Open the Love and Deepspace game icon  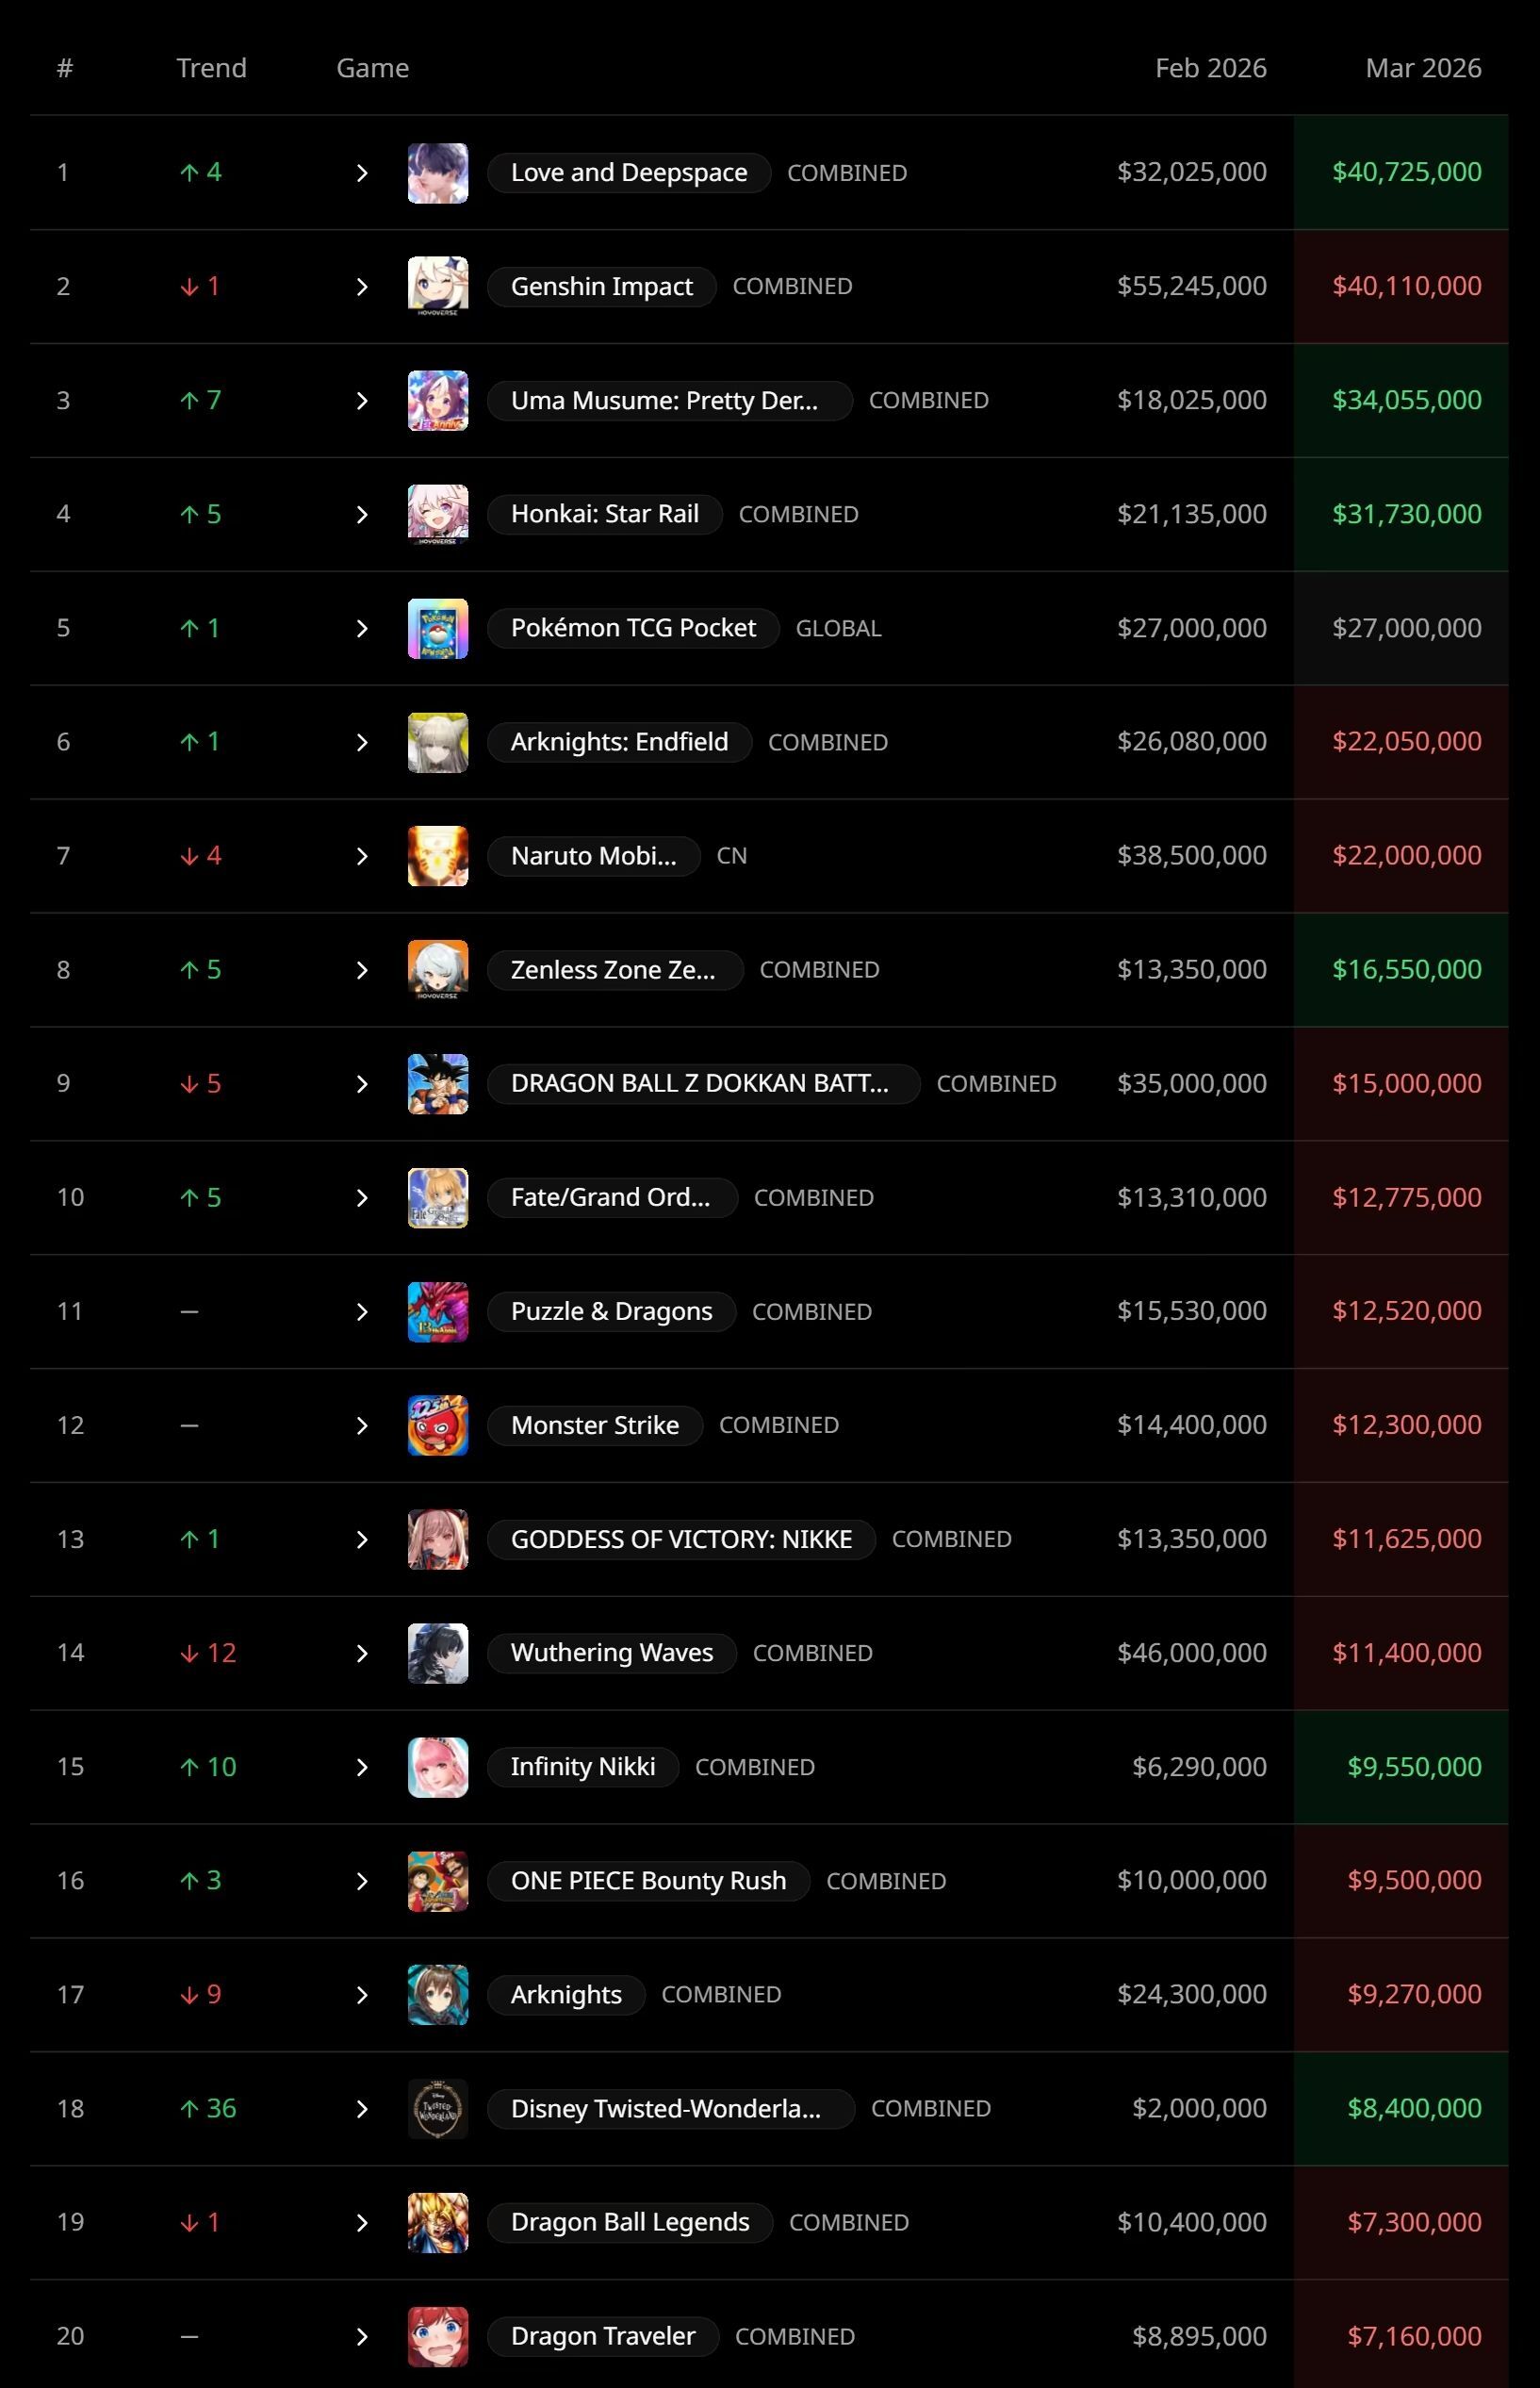(438, 173)
